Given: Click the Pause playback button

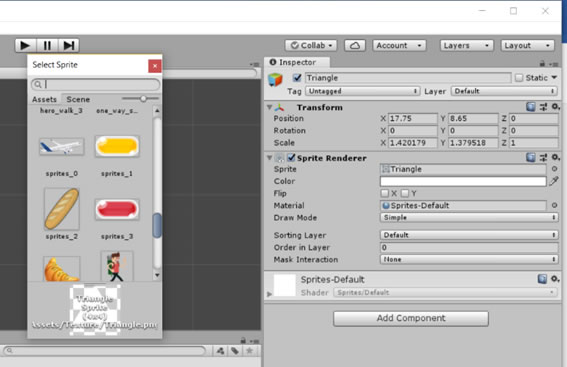Looking at the screenshot, I should 47,46.
